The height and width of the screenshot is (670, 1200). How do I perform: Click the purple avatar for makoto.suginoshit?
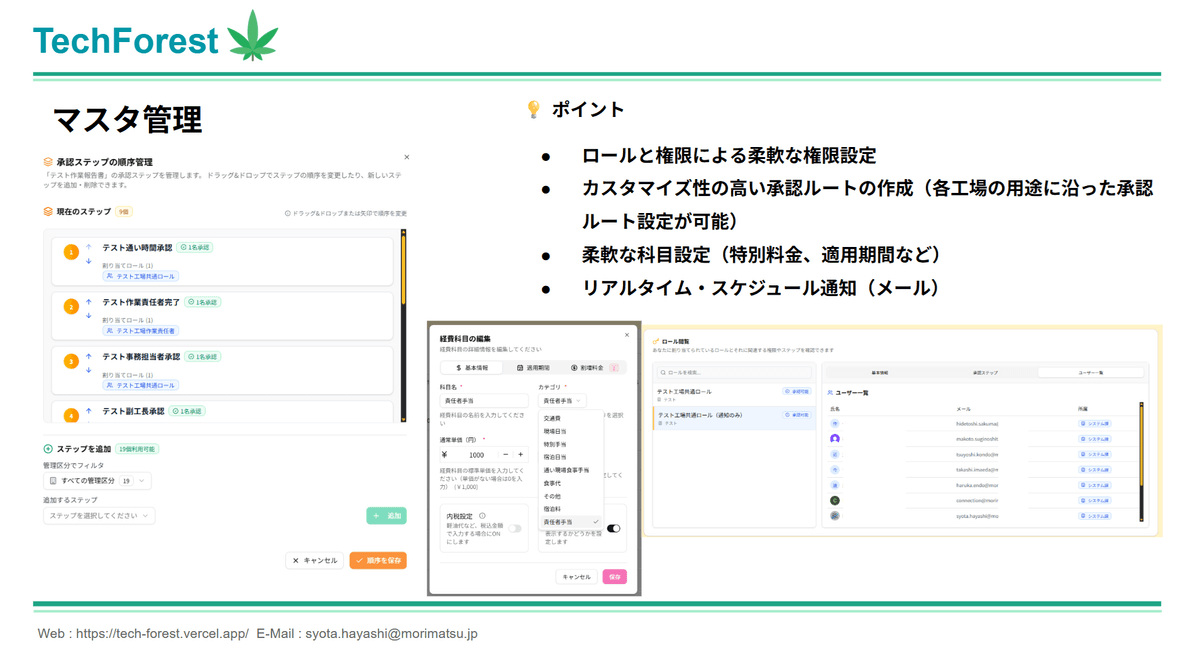(x=834, y=438)
